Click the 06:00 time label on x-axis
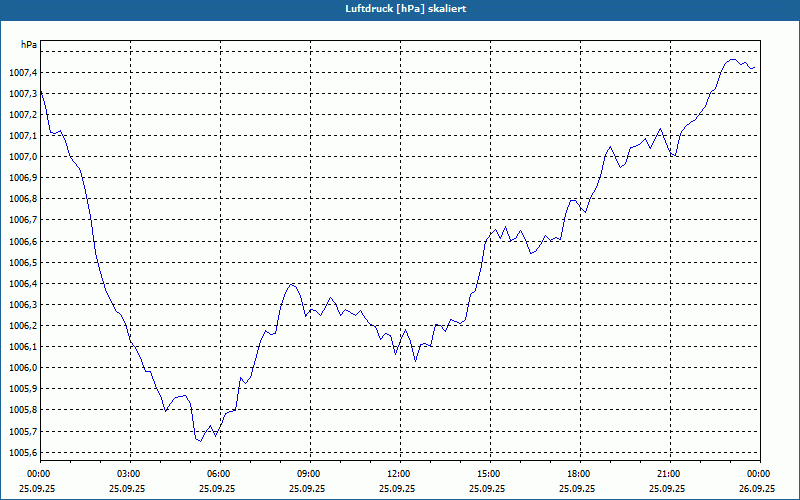The width and height of the screenshot is (800, 500). point(220,474)
